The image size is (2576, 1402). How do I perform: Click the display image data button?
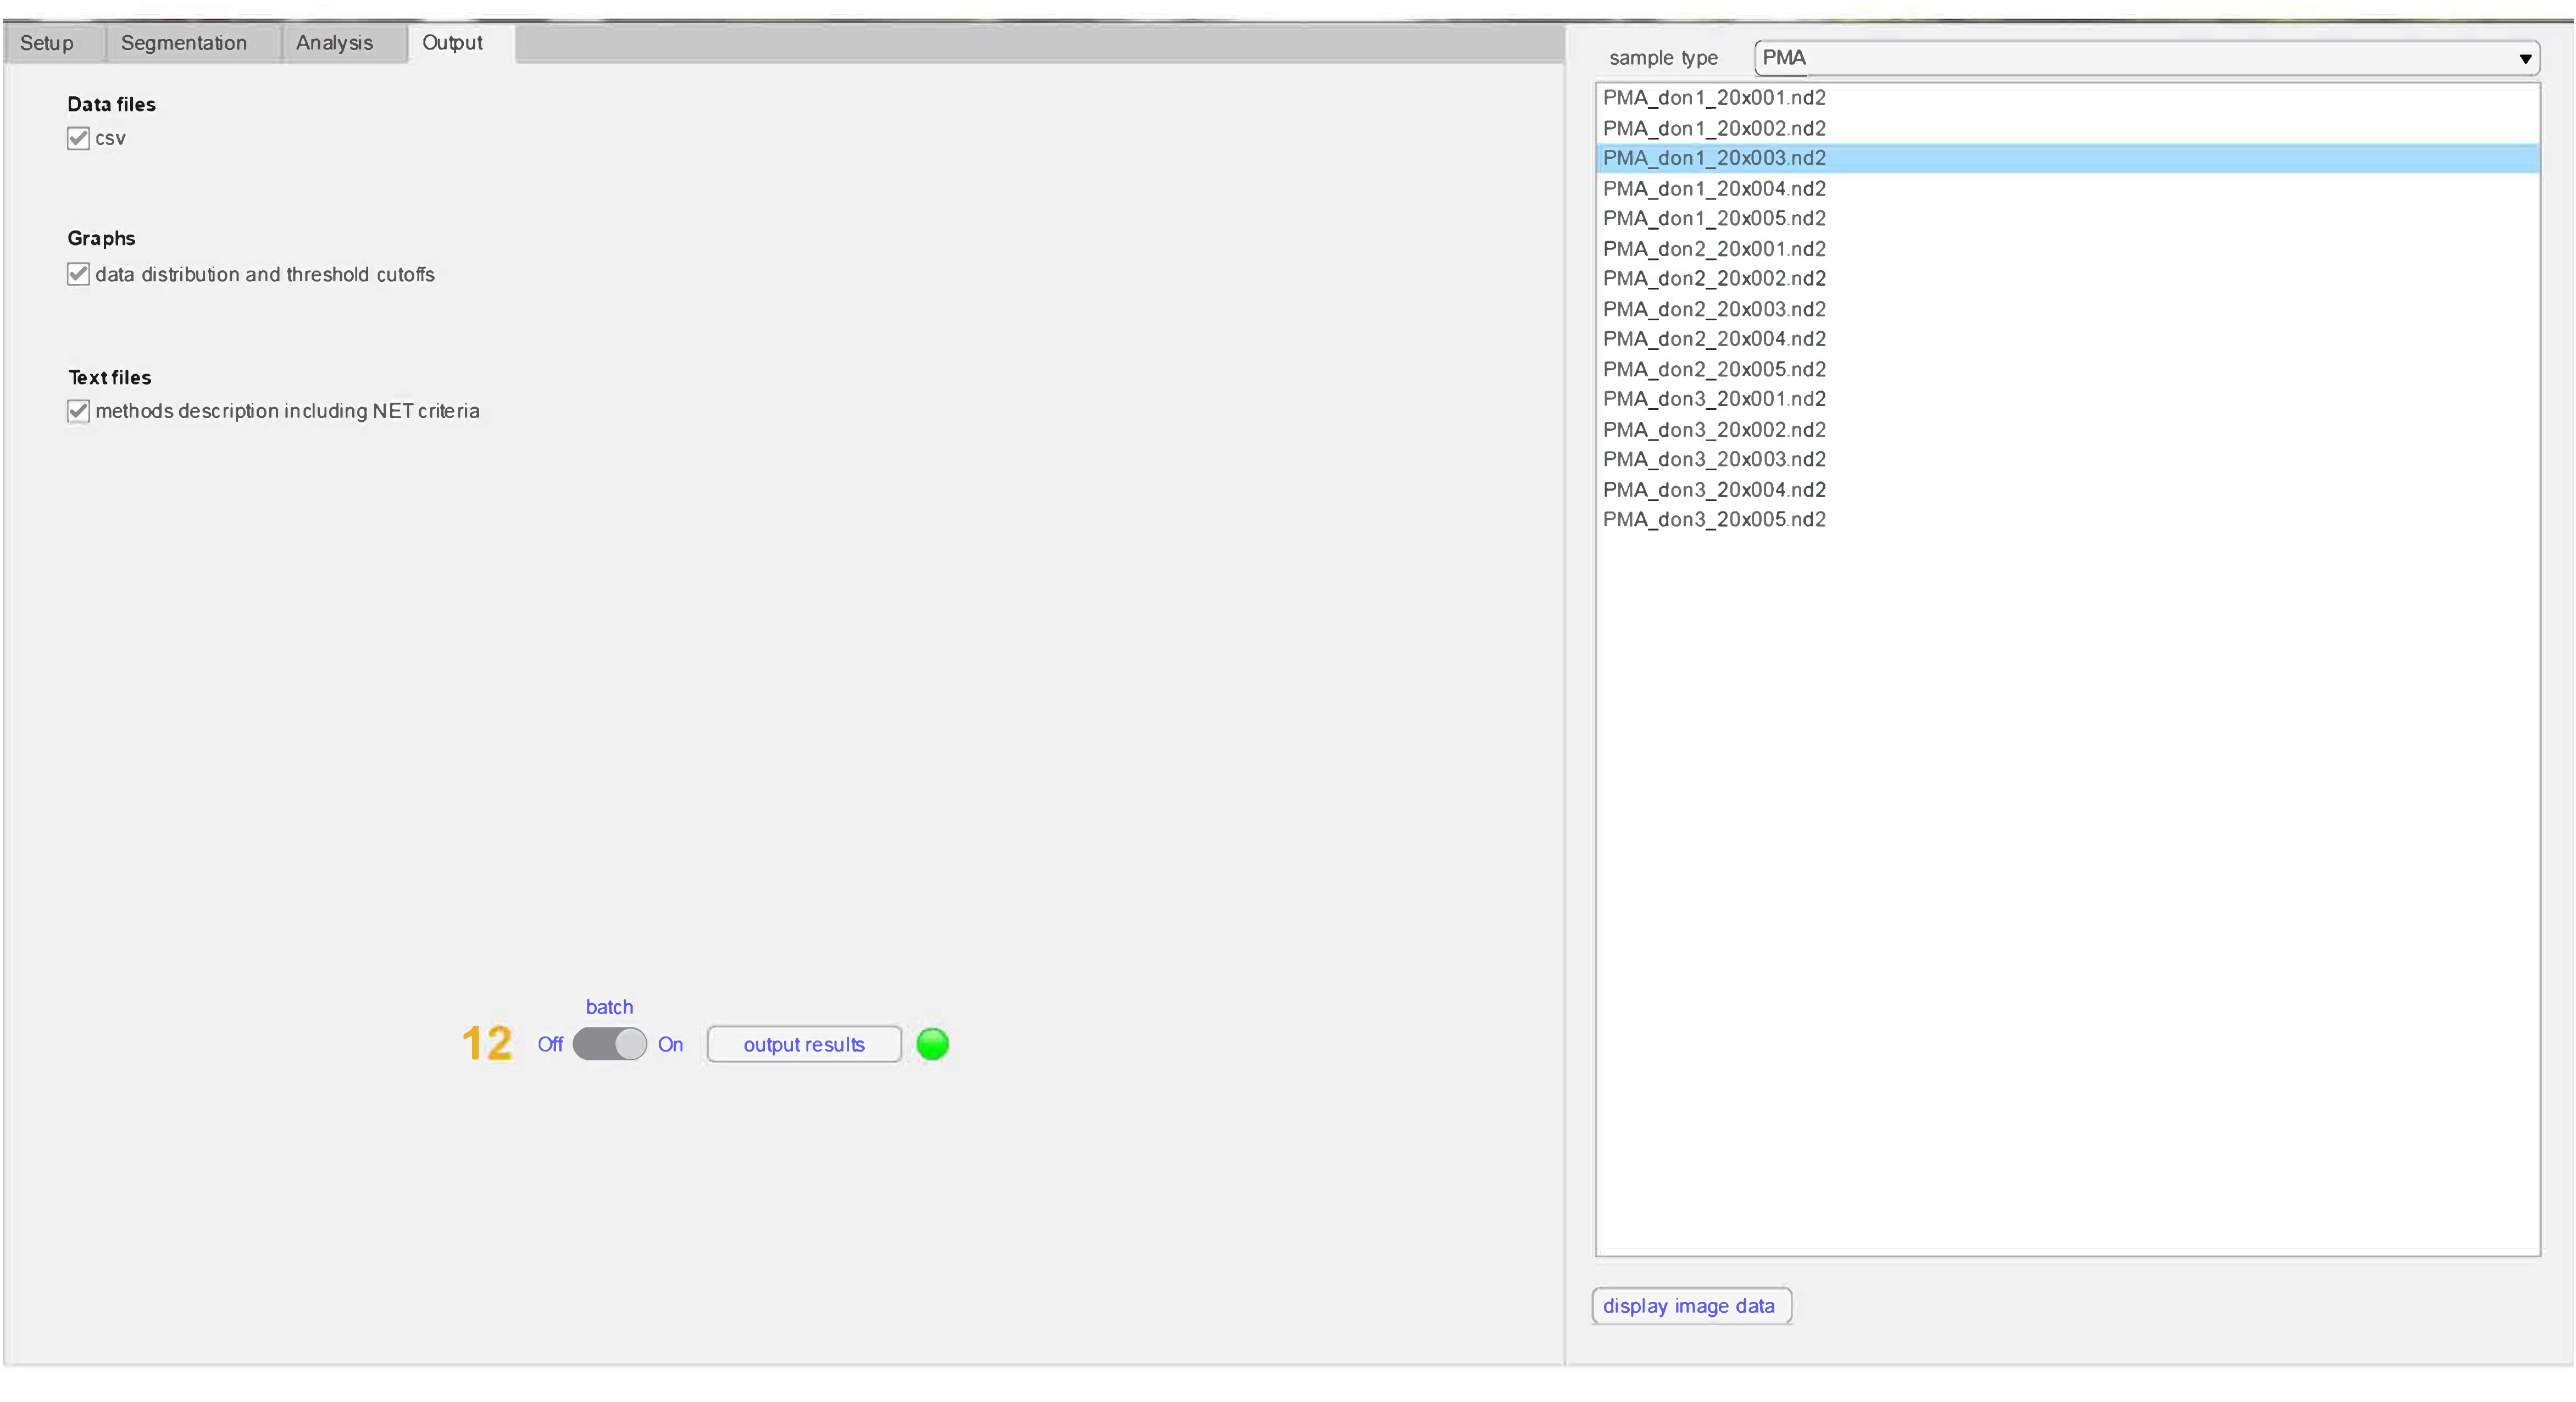[1689, 1306]
